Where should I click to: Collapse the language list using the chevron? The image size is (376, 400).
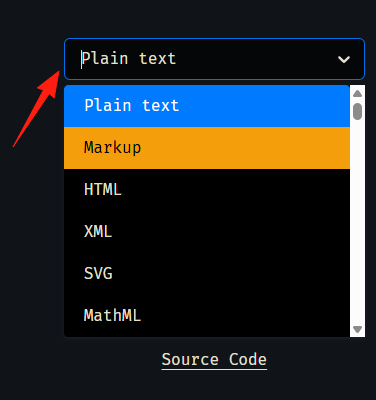coord(344,60)
